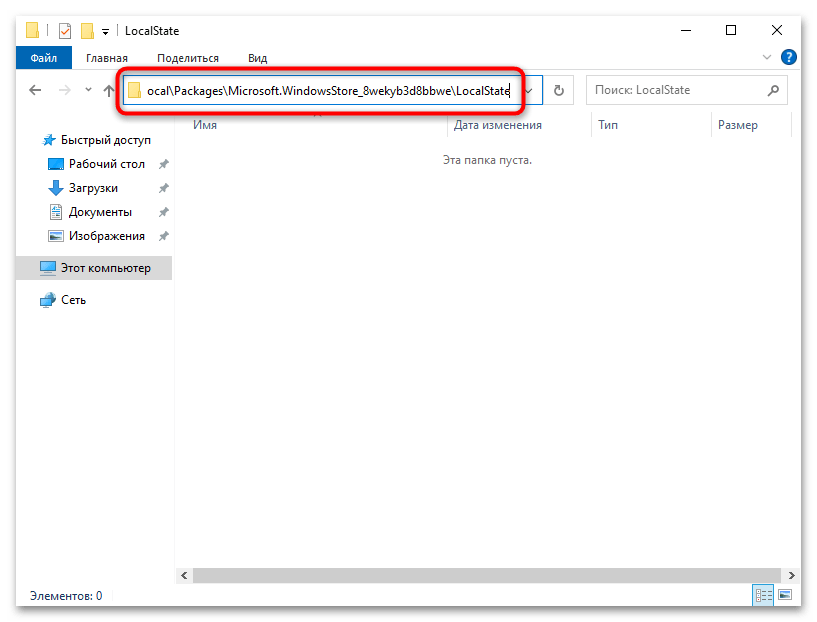Select Этот компьютер in navigation pane

(x=94, y=268)
